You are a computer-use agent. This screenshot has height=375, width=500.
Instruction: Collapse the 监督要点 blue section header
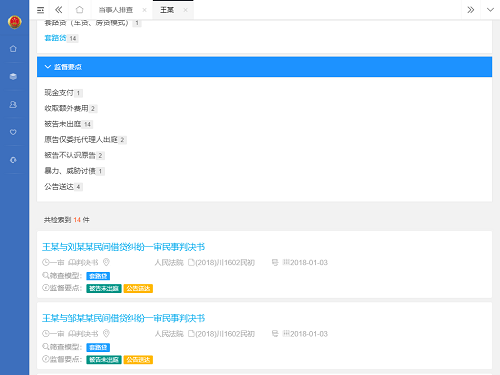coord(264,67)
